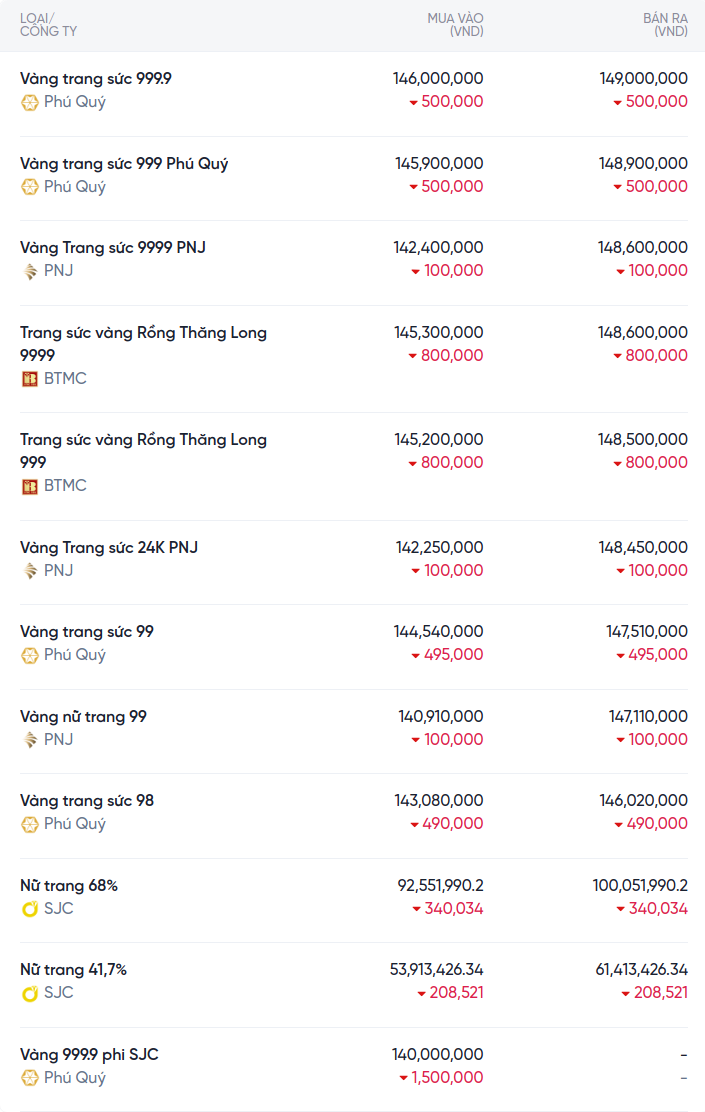
Task: Click PNJ logo under Vàng Trang sức 9999 PNJ
Action: pos(30,271)
